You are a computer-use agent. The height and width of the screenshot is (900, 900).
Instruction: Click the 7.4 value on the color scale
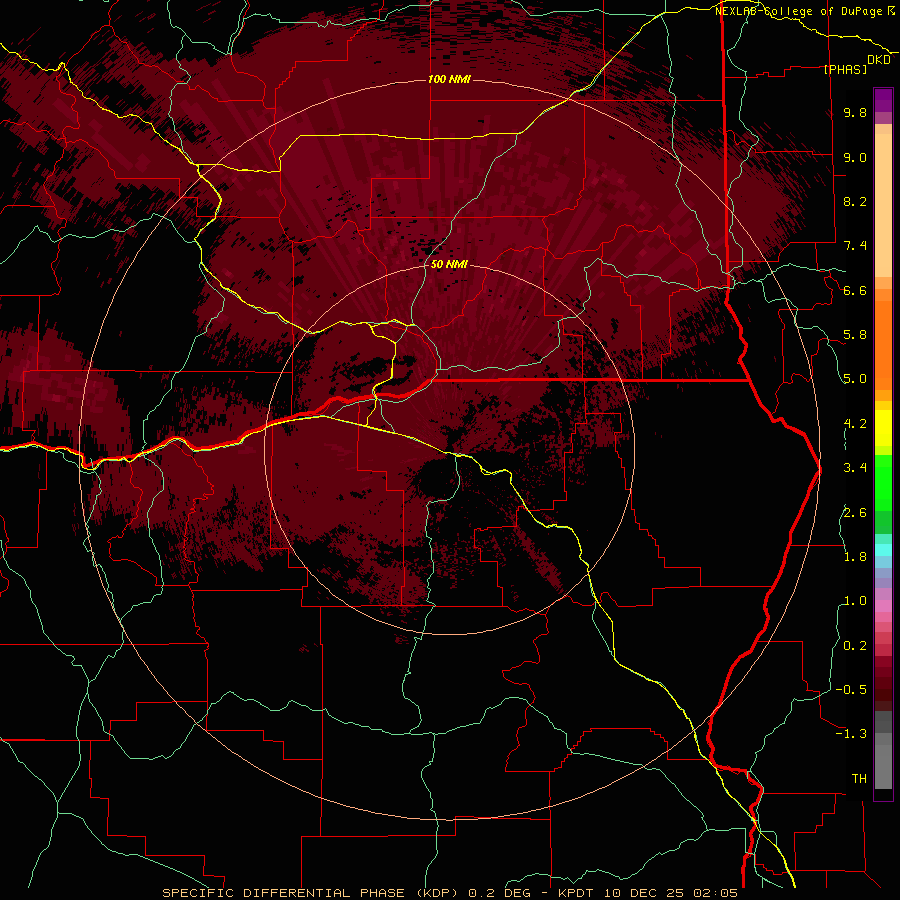(x=855, y=246)
